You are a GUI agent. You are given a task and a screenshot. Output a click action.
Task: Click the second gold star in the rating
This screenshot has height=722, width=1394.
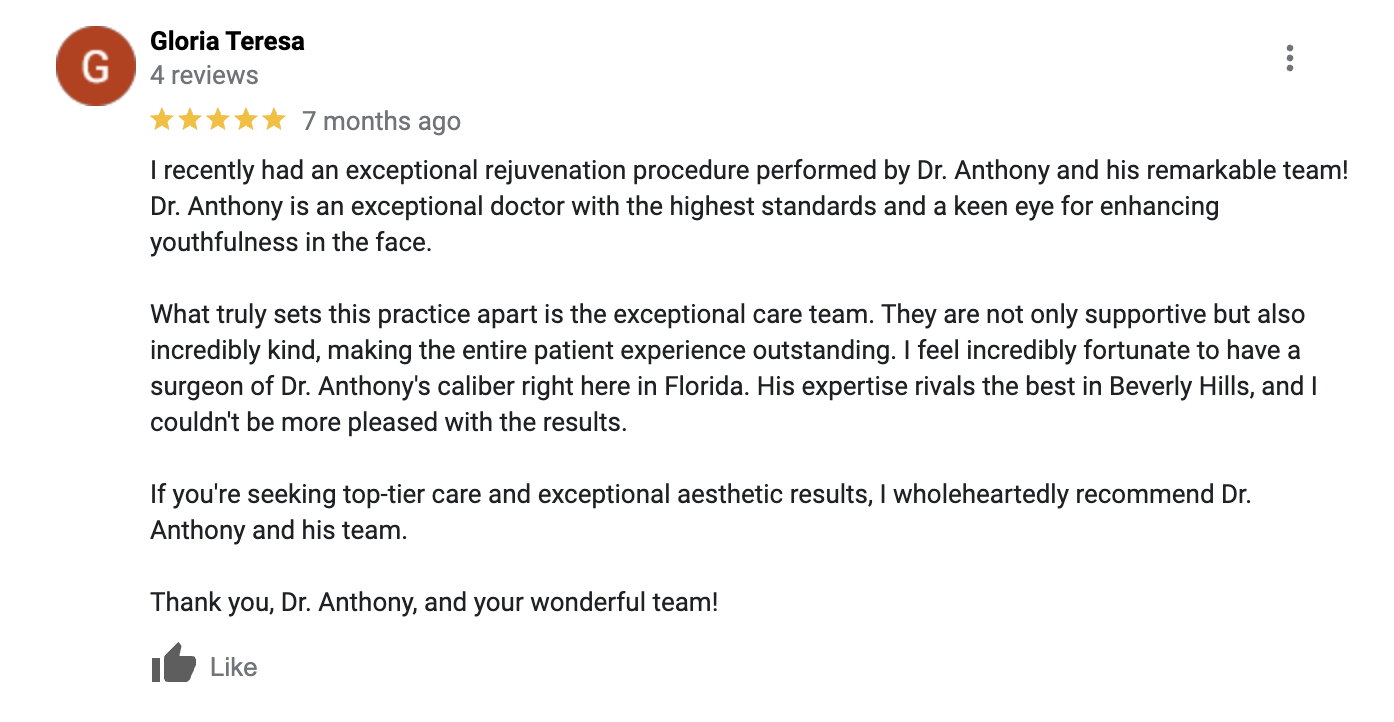(x=190, y=121)
